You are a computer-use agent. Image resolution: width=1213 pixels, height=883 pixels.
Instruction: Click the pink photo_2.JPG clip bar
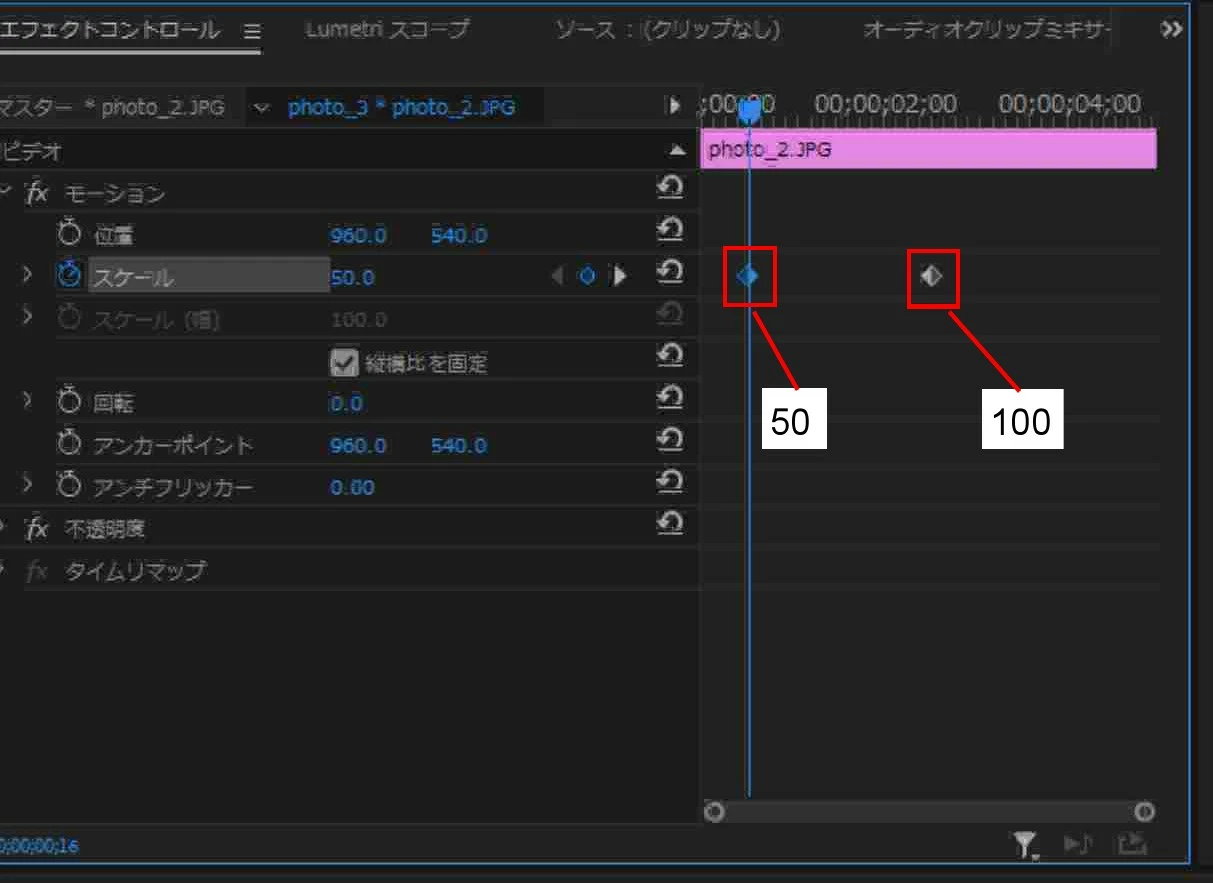pyautogui.click(x=929, y=149)
